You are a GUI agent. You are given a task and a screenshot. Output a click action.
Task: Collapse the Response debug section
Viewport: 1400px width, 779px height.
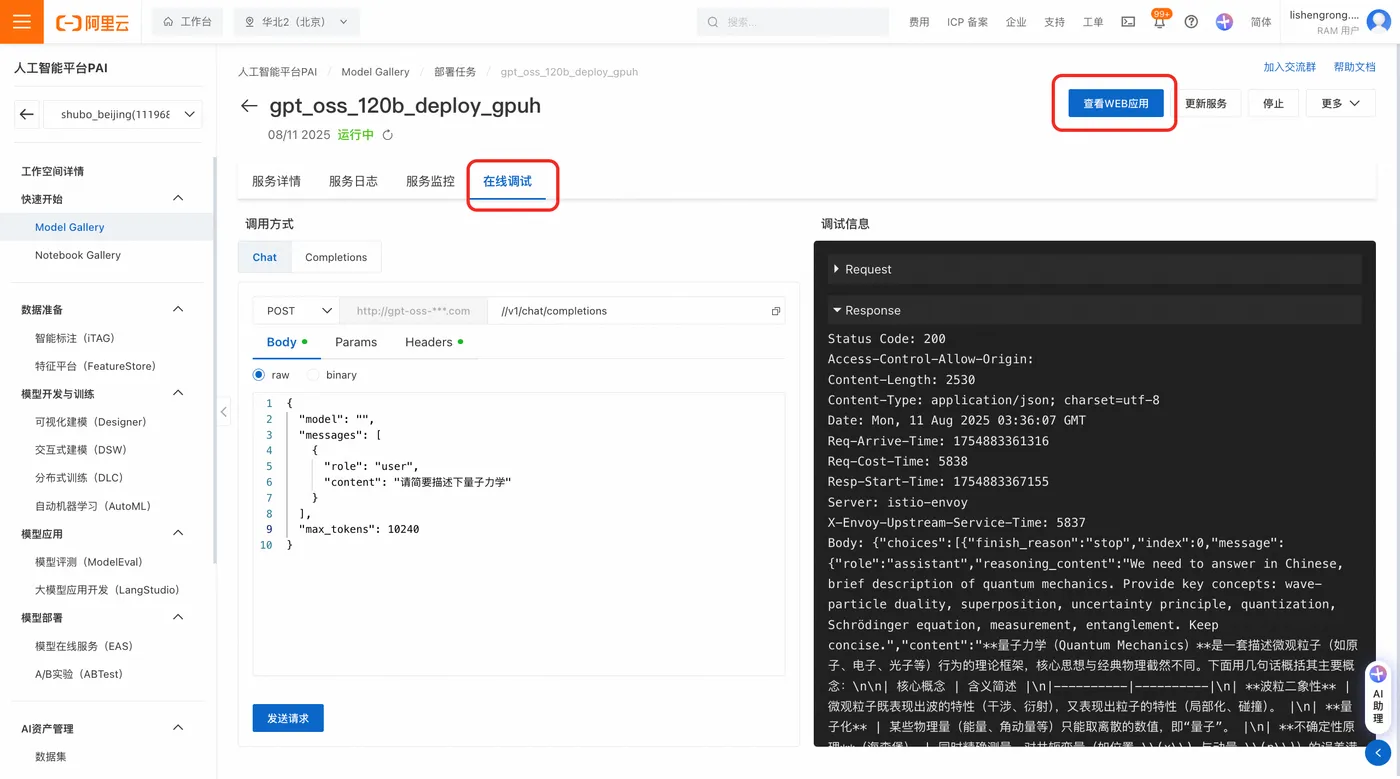pos(1094,310)
